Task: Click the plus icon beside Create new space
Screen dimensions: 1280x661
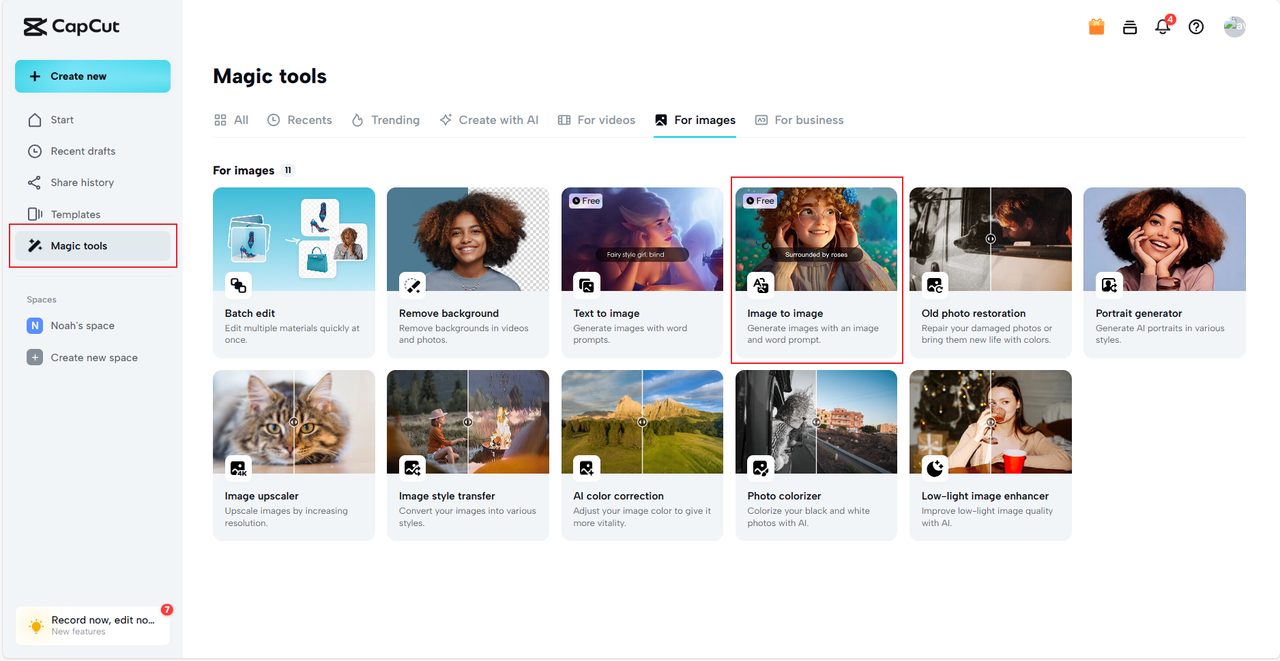Action: pyautogui.click(x=35, y=357)
